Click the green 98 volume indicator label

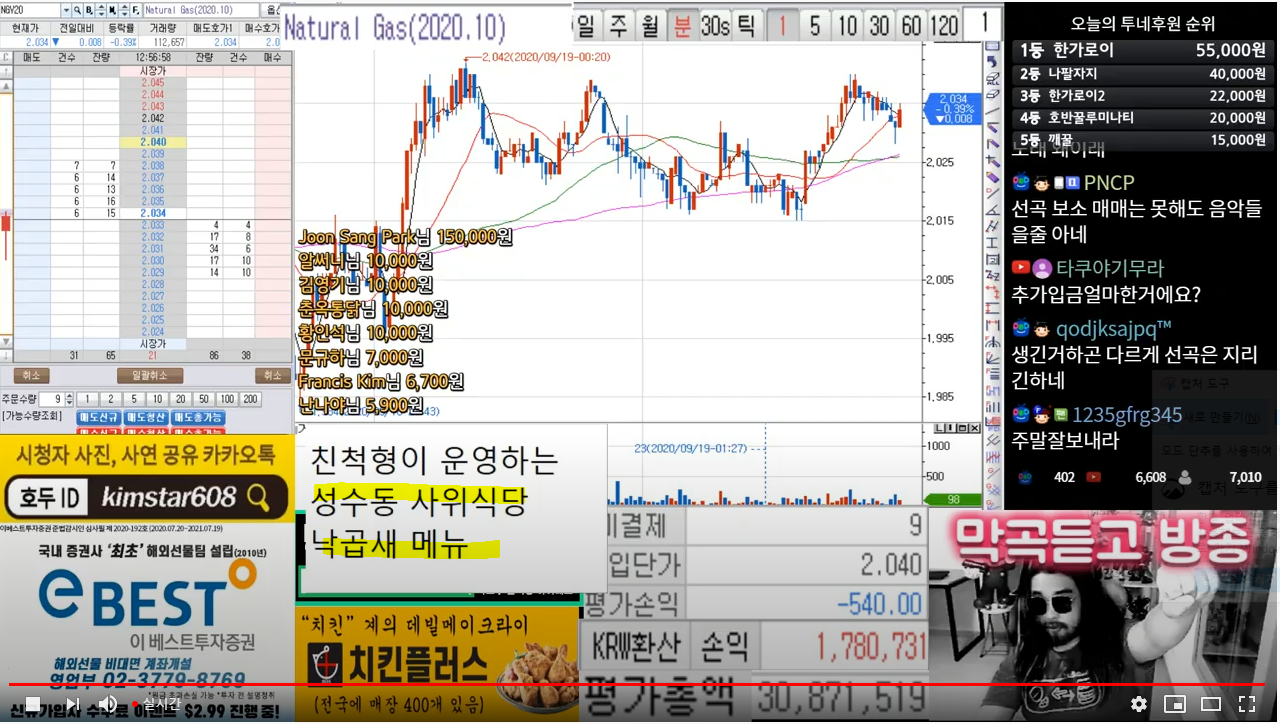(953, 499)
